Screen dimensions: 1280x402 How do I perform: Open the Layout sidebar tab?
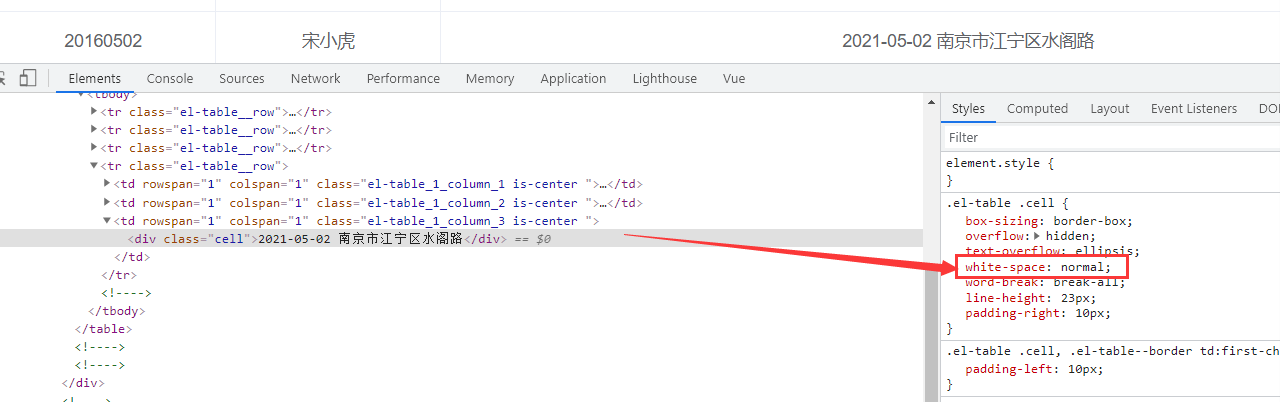(1110, 108)
